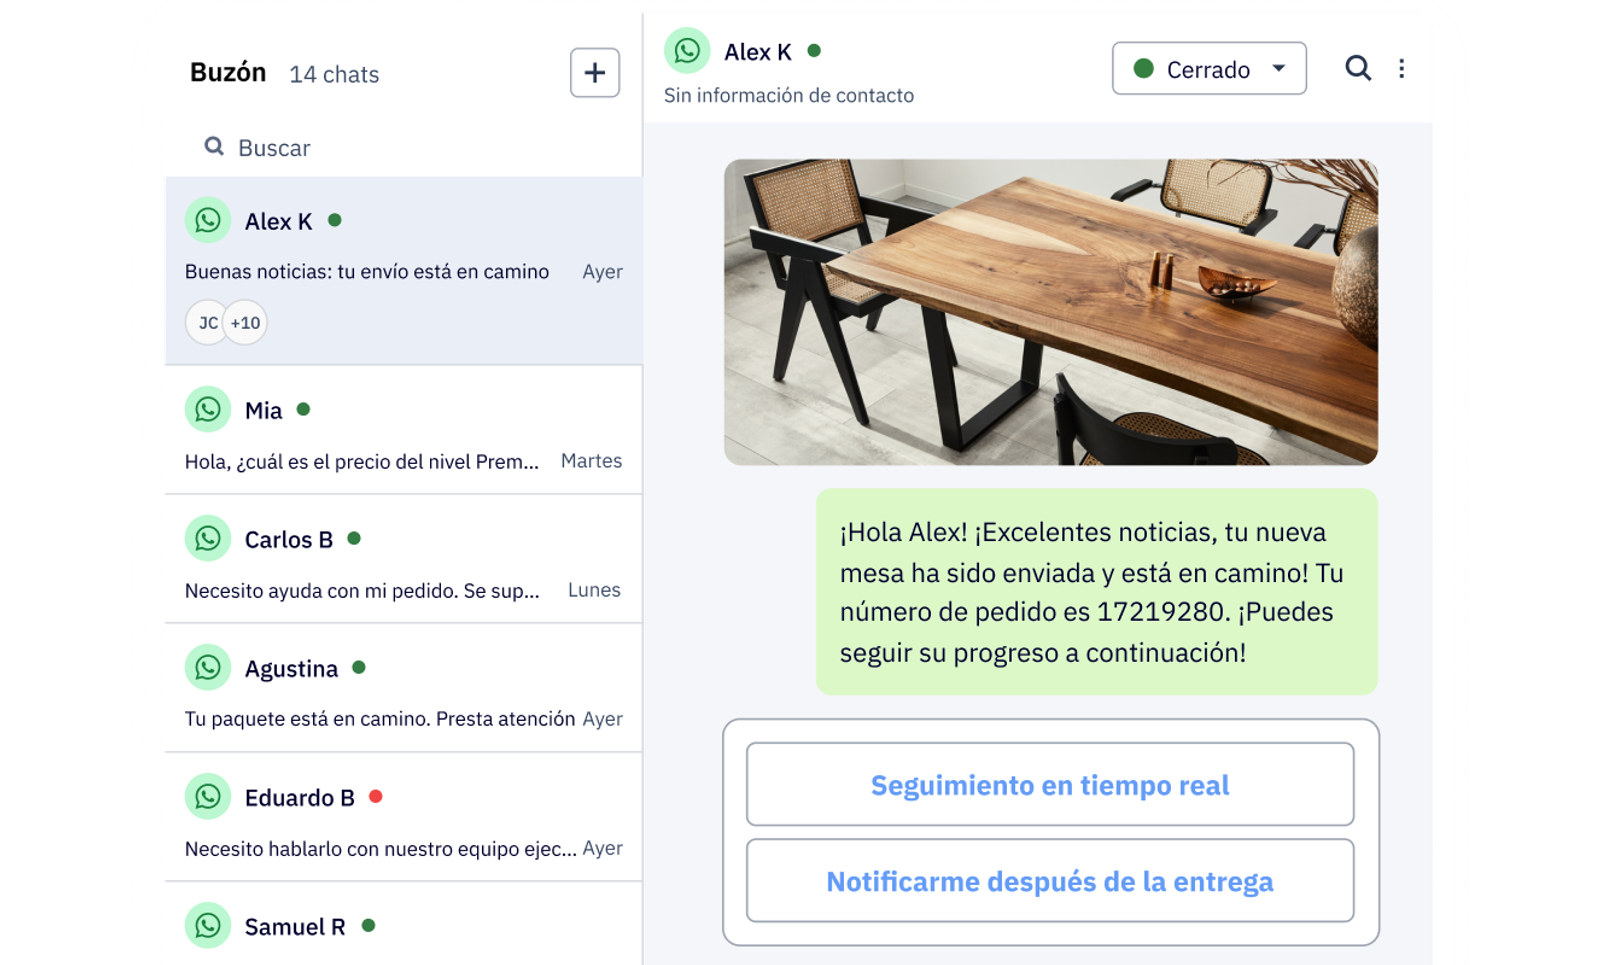
Task: Click the dropdown arrow next to Cerrado
Action: 1278,68
